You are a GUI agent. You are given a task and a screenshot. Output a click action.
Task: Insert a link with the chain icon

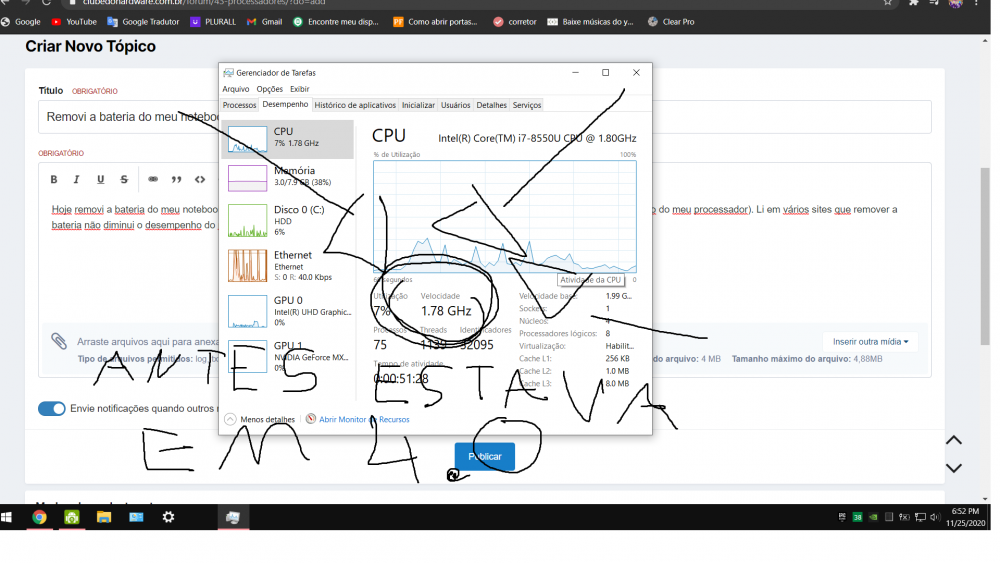pos(153,180)
